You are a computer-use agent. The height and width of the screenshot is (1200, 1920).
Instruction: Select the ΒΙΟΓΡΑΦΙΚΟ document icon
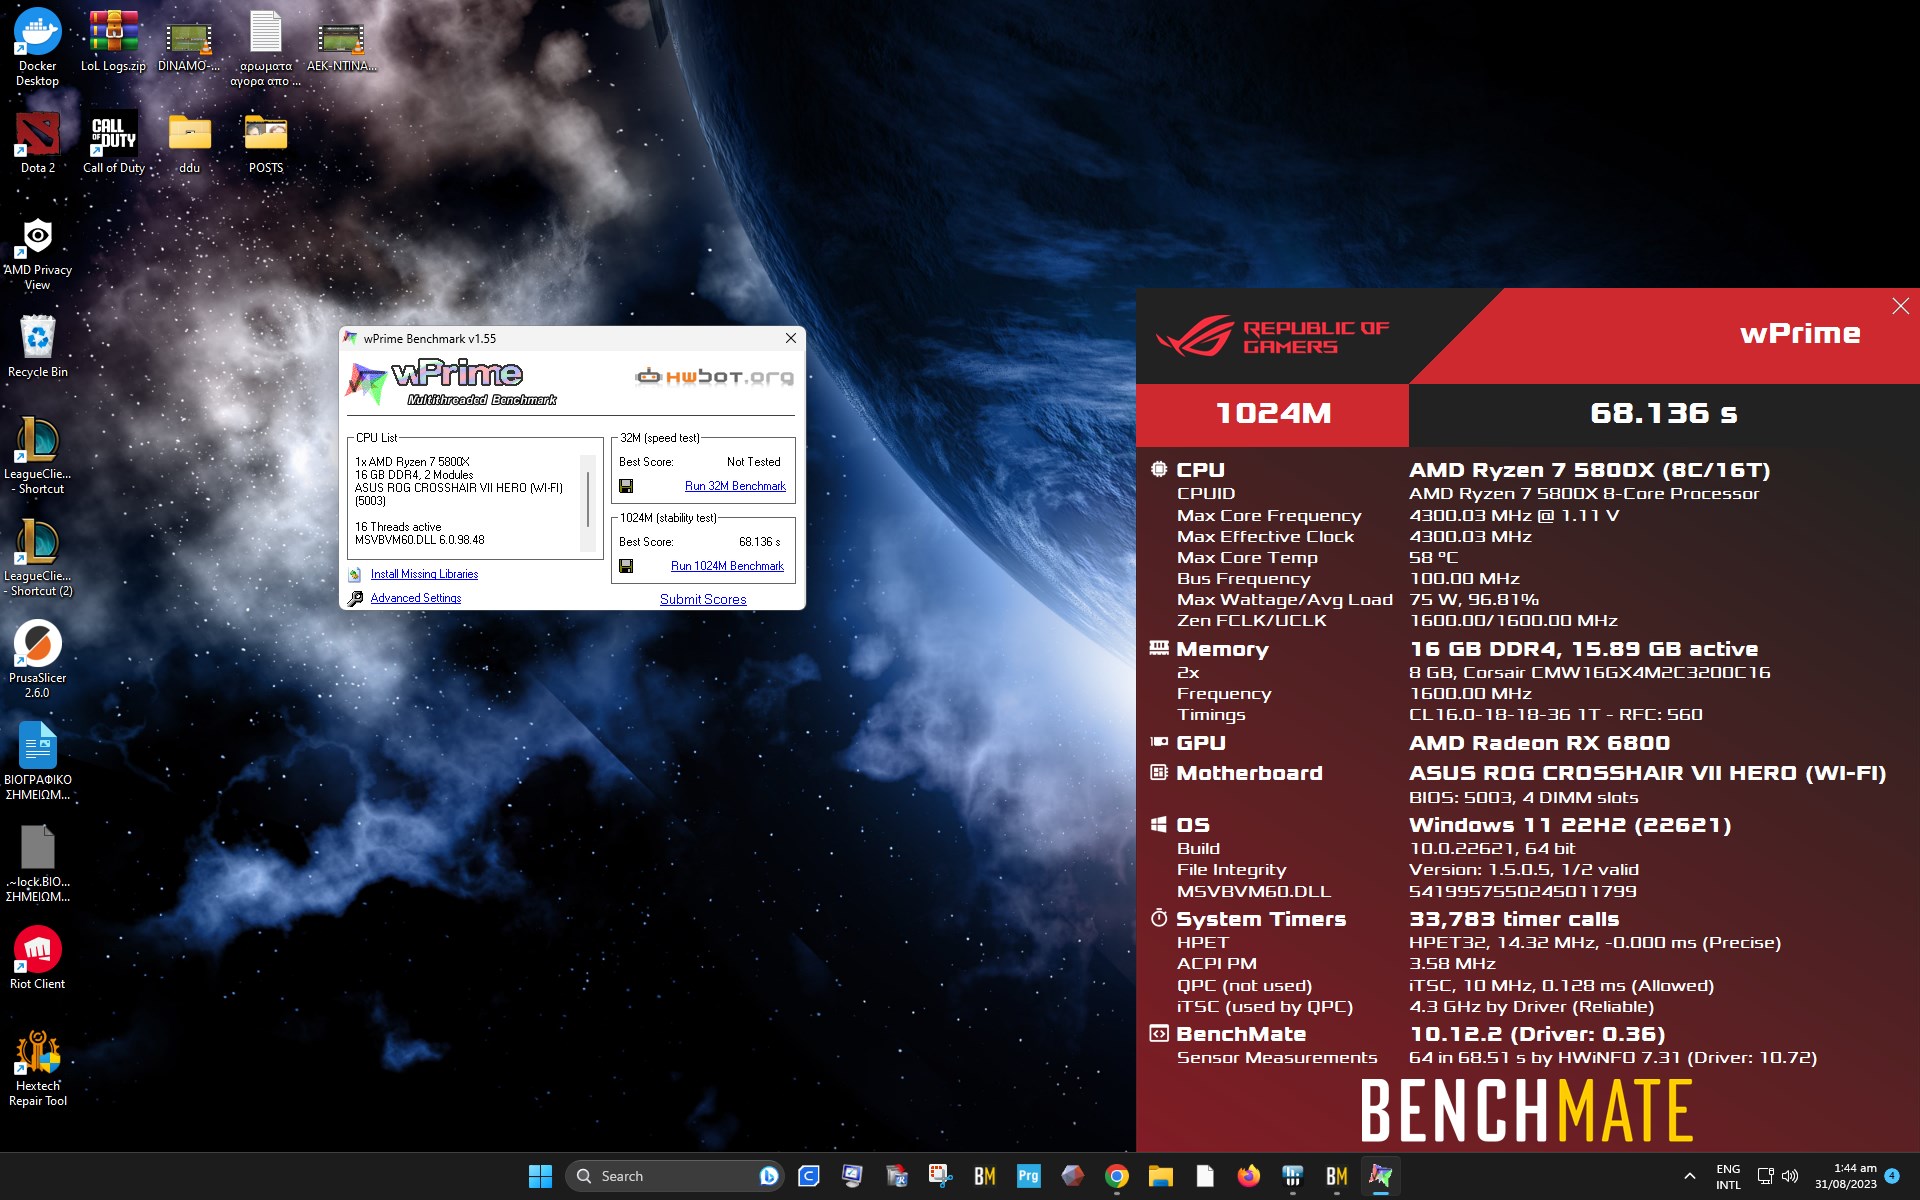[x=37, y=761]
